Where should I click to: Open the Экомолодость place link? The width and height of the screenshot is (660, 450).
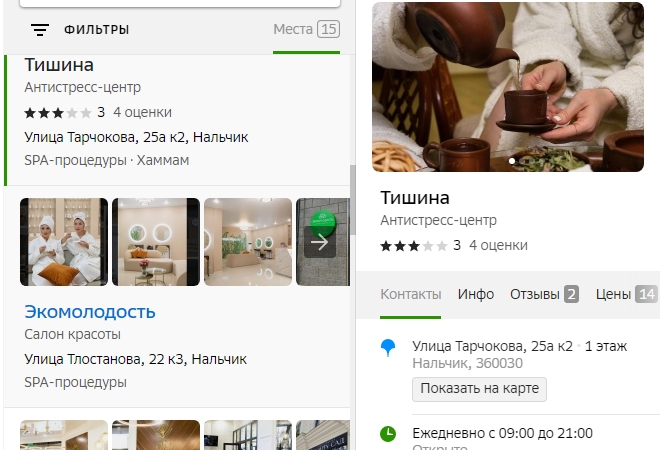(90, 312)
